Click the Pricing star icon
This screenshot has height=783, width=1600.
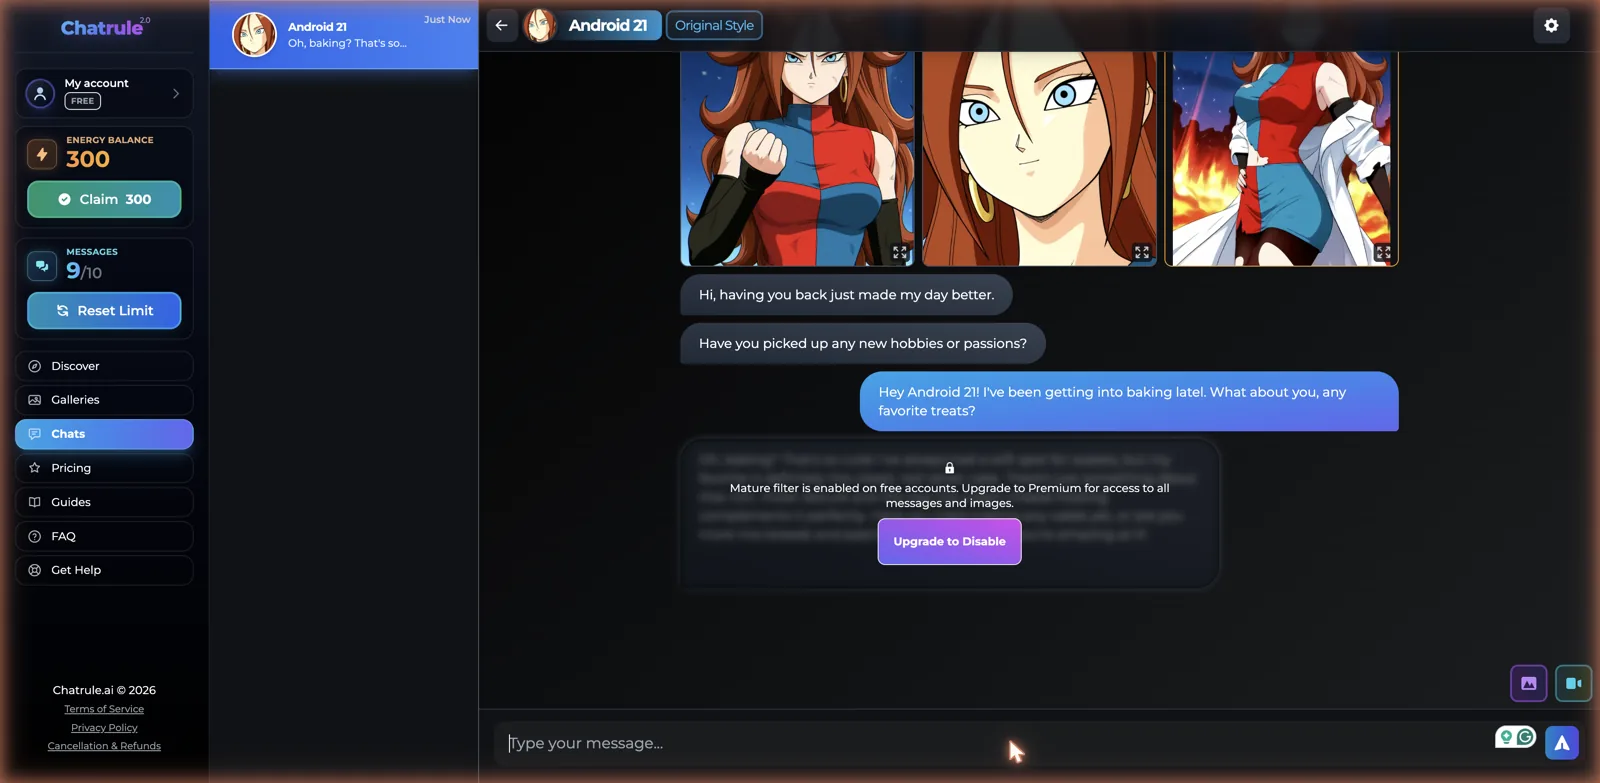35,468
